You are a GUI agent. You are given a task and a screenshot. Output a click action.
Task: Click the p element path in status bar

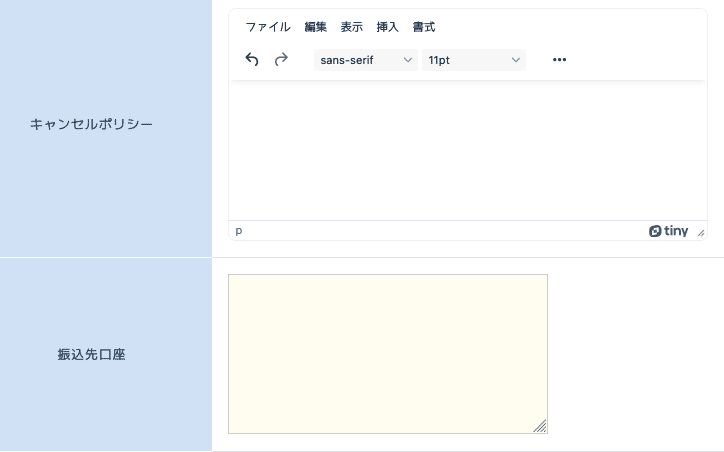click(239, 230)
